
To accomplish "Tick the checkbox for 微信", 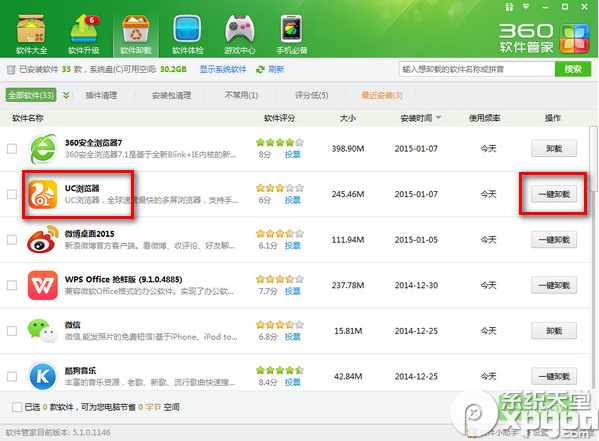I will pyautogui.click(x=12, y=331).
